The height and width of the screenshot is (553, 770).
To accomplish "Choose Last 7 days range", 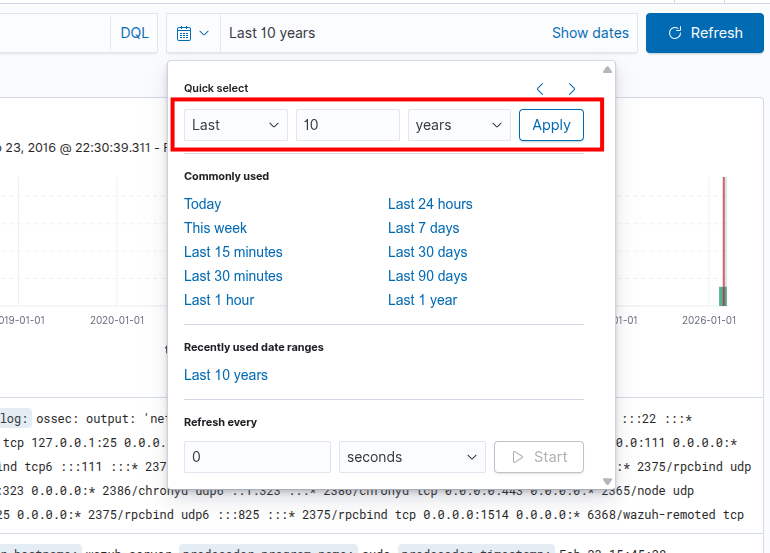I will point(423,228).
